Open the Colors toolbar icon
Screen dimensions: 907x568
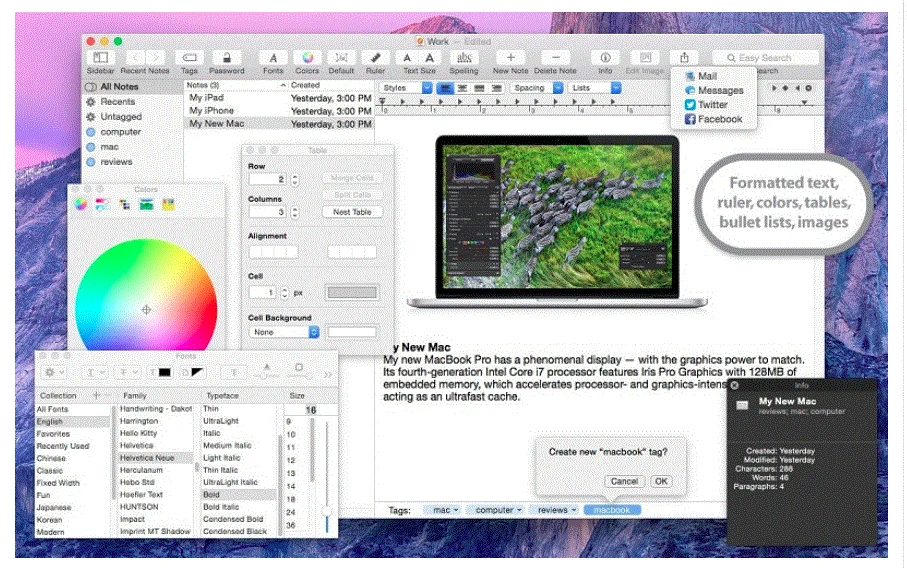[307, 57]
